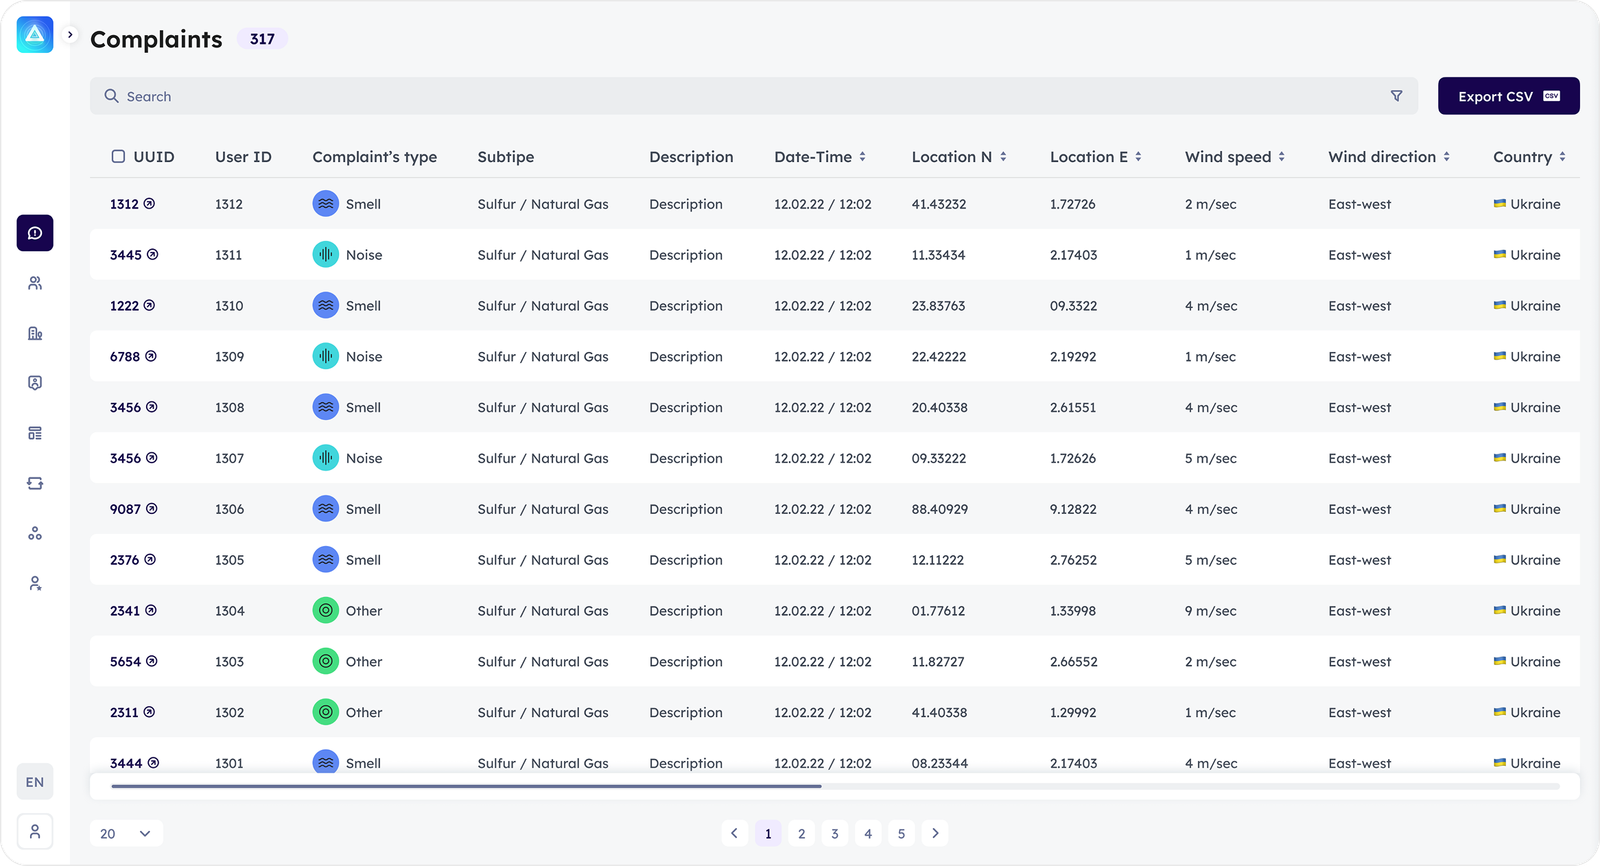This screenshot has height=866, width=1600.
Task: Toggle the select-all checkbox next to UUID
Action: [118, 157]
